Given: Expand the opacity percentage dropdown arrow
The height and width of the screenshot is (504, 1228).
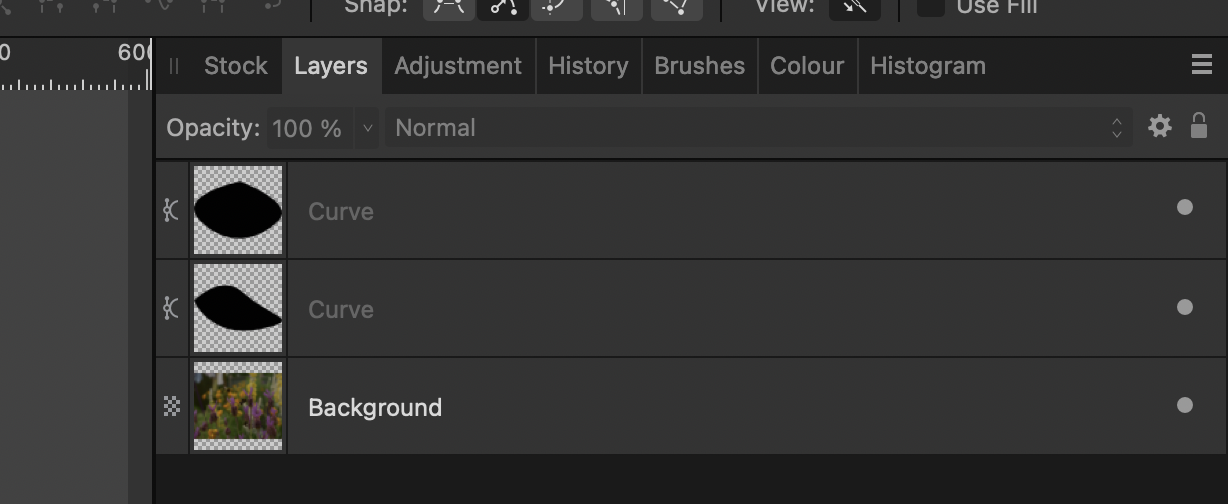Looking at the screenshot, I should click(367, 128).
